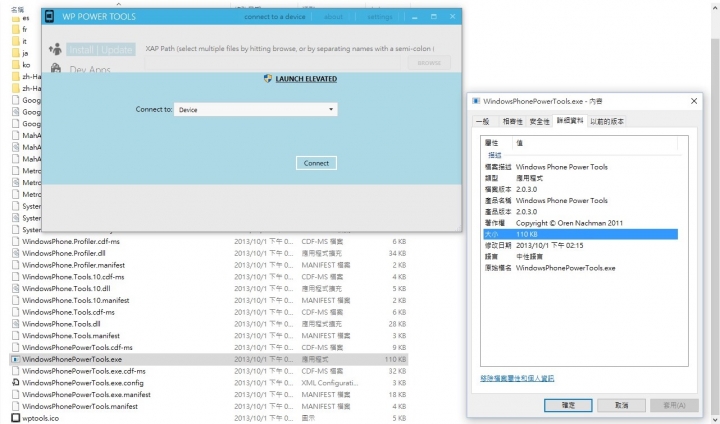Click the wptools.ico file icon

coord(16,418)
